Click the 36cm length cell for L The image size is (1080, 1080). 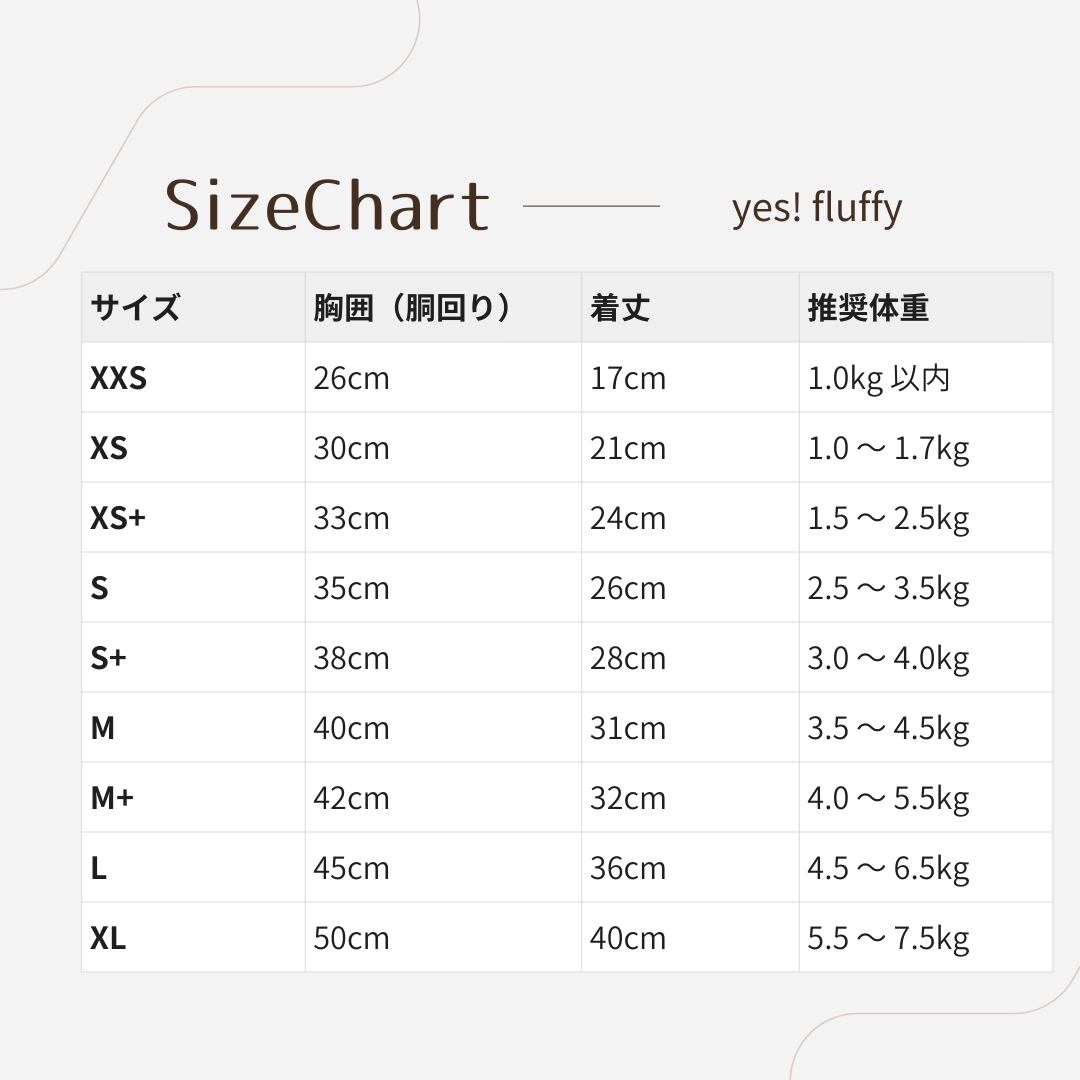click(x=627, y=868)
